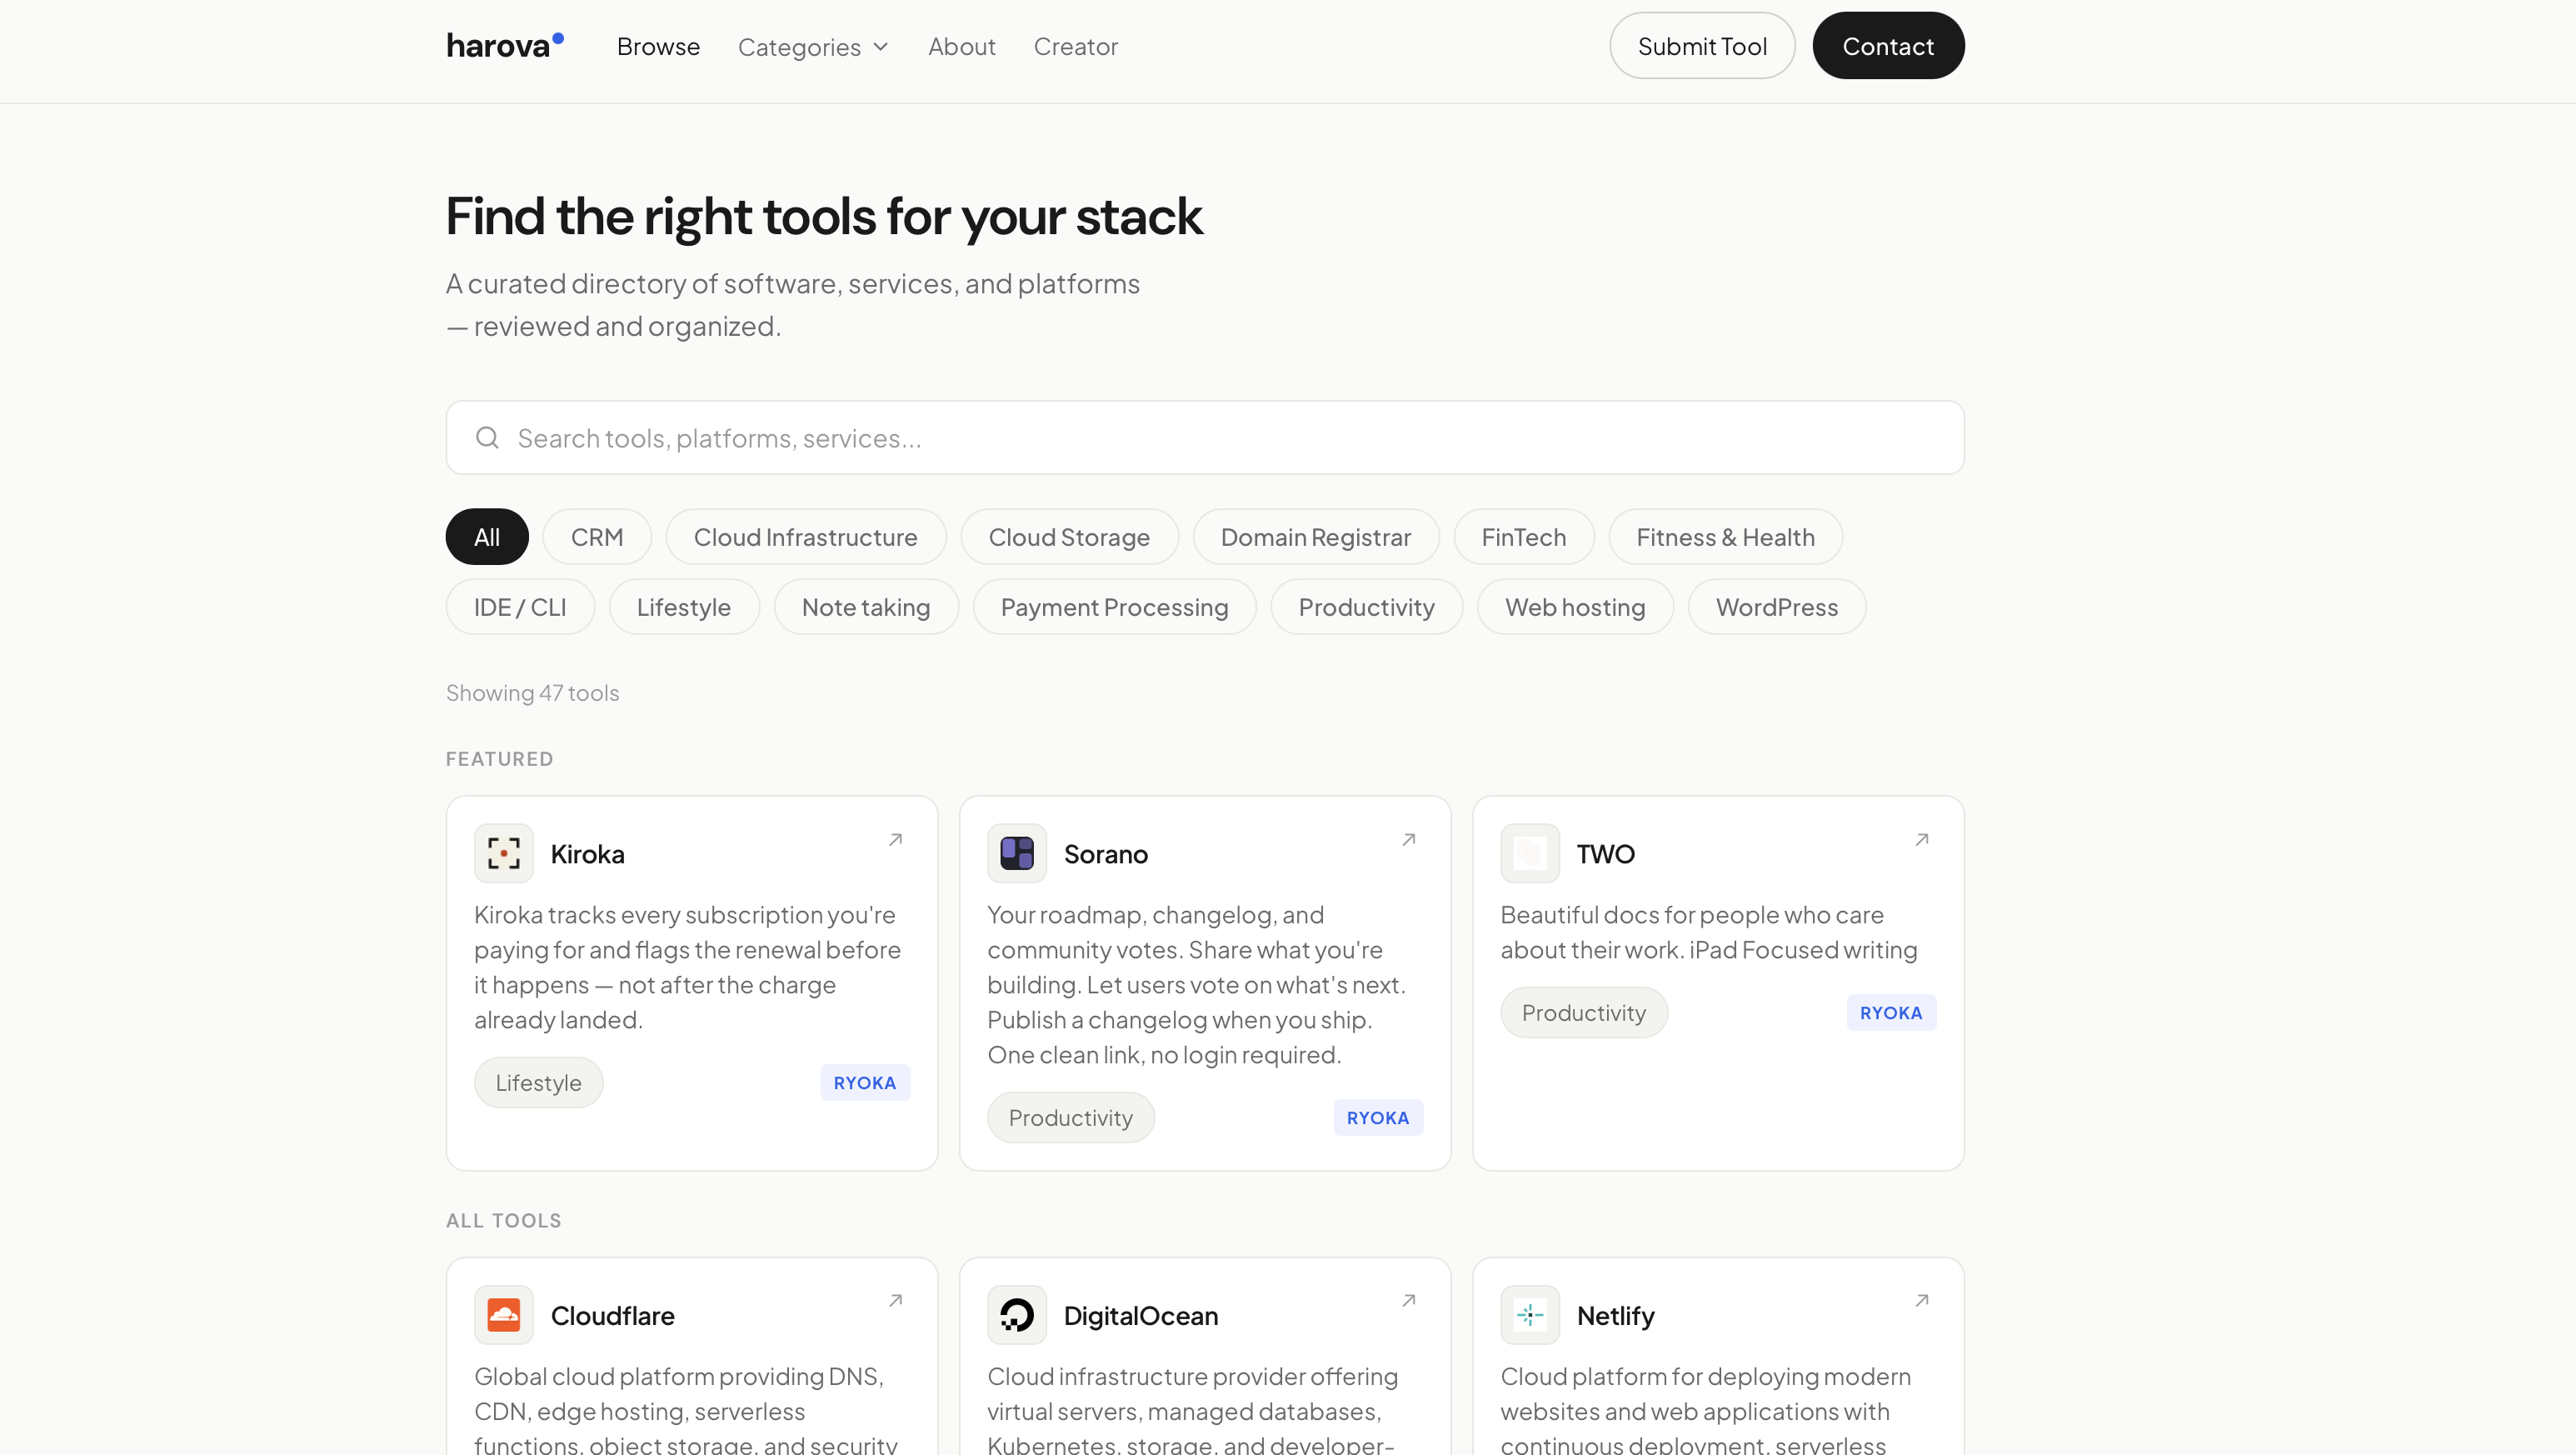Click the Kiroka app icon
Screen dimensions: 2576x1455
[x=504, y=853]
